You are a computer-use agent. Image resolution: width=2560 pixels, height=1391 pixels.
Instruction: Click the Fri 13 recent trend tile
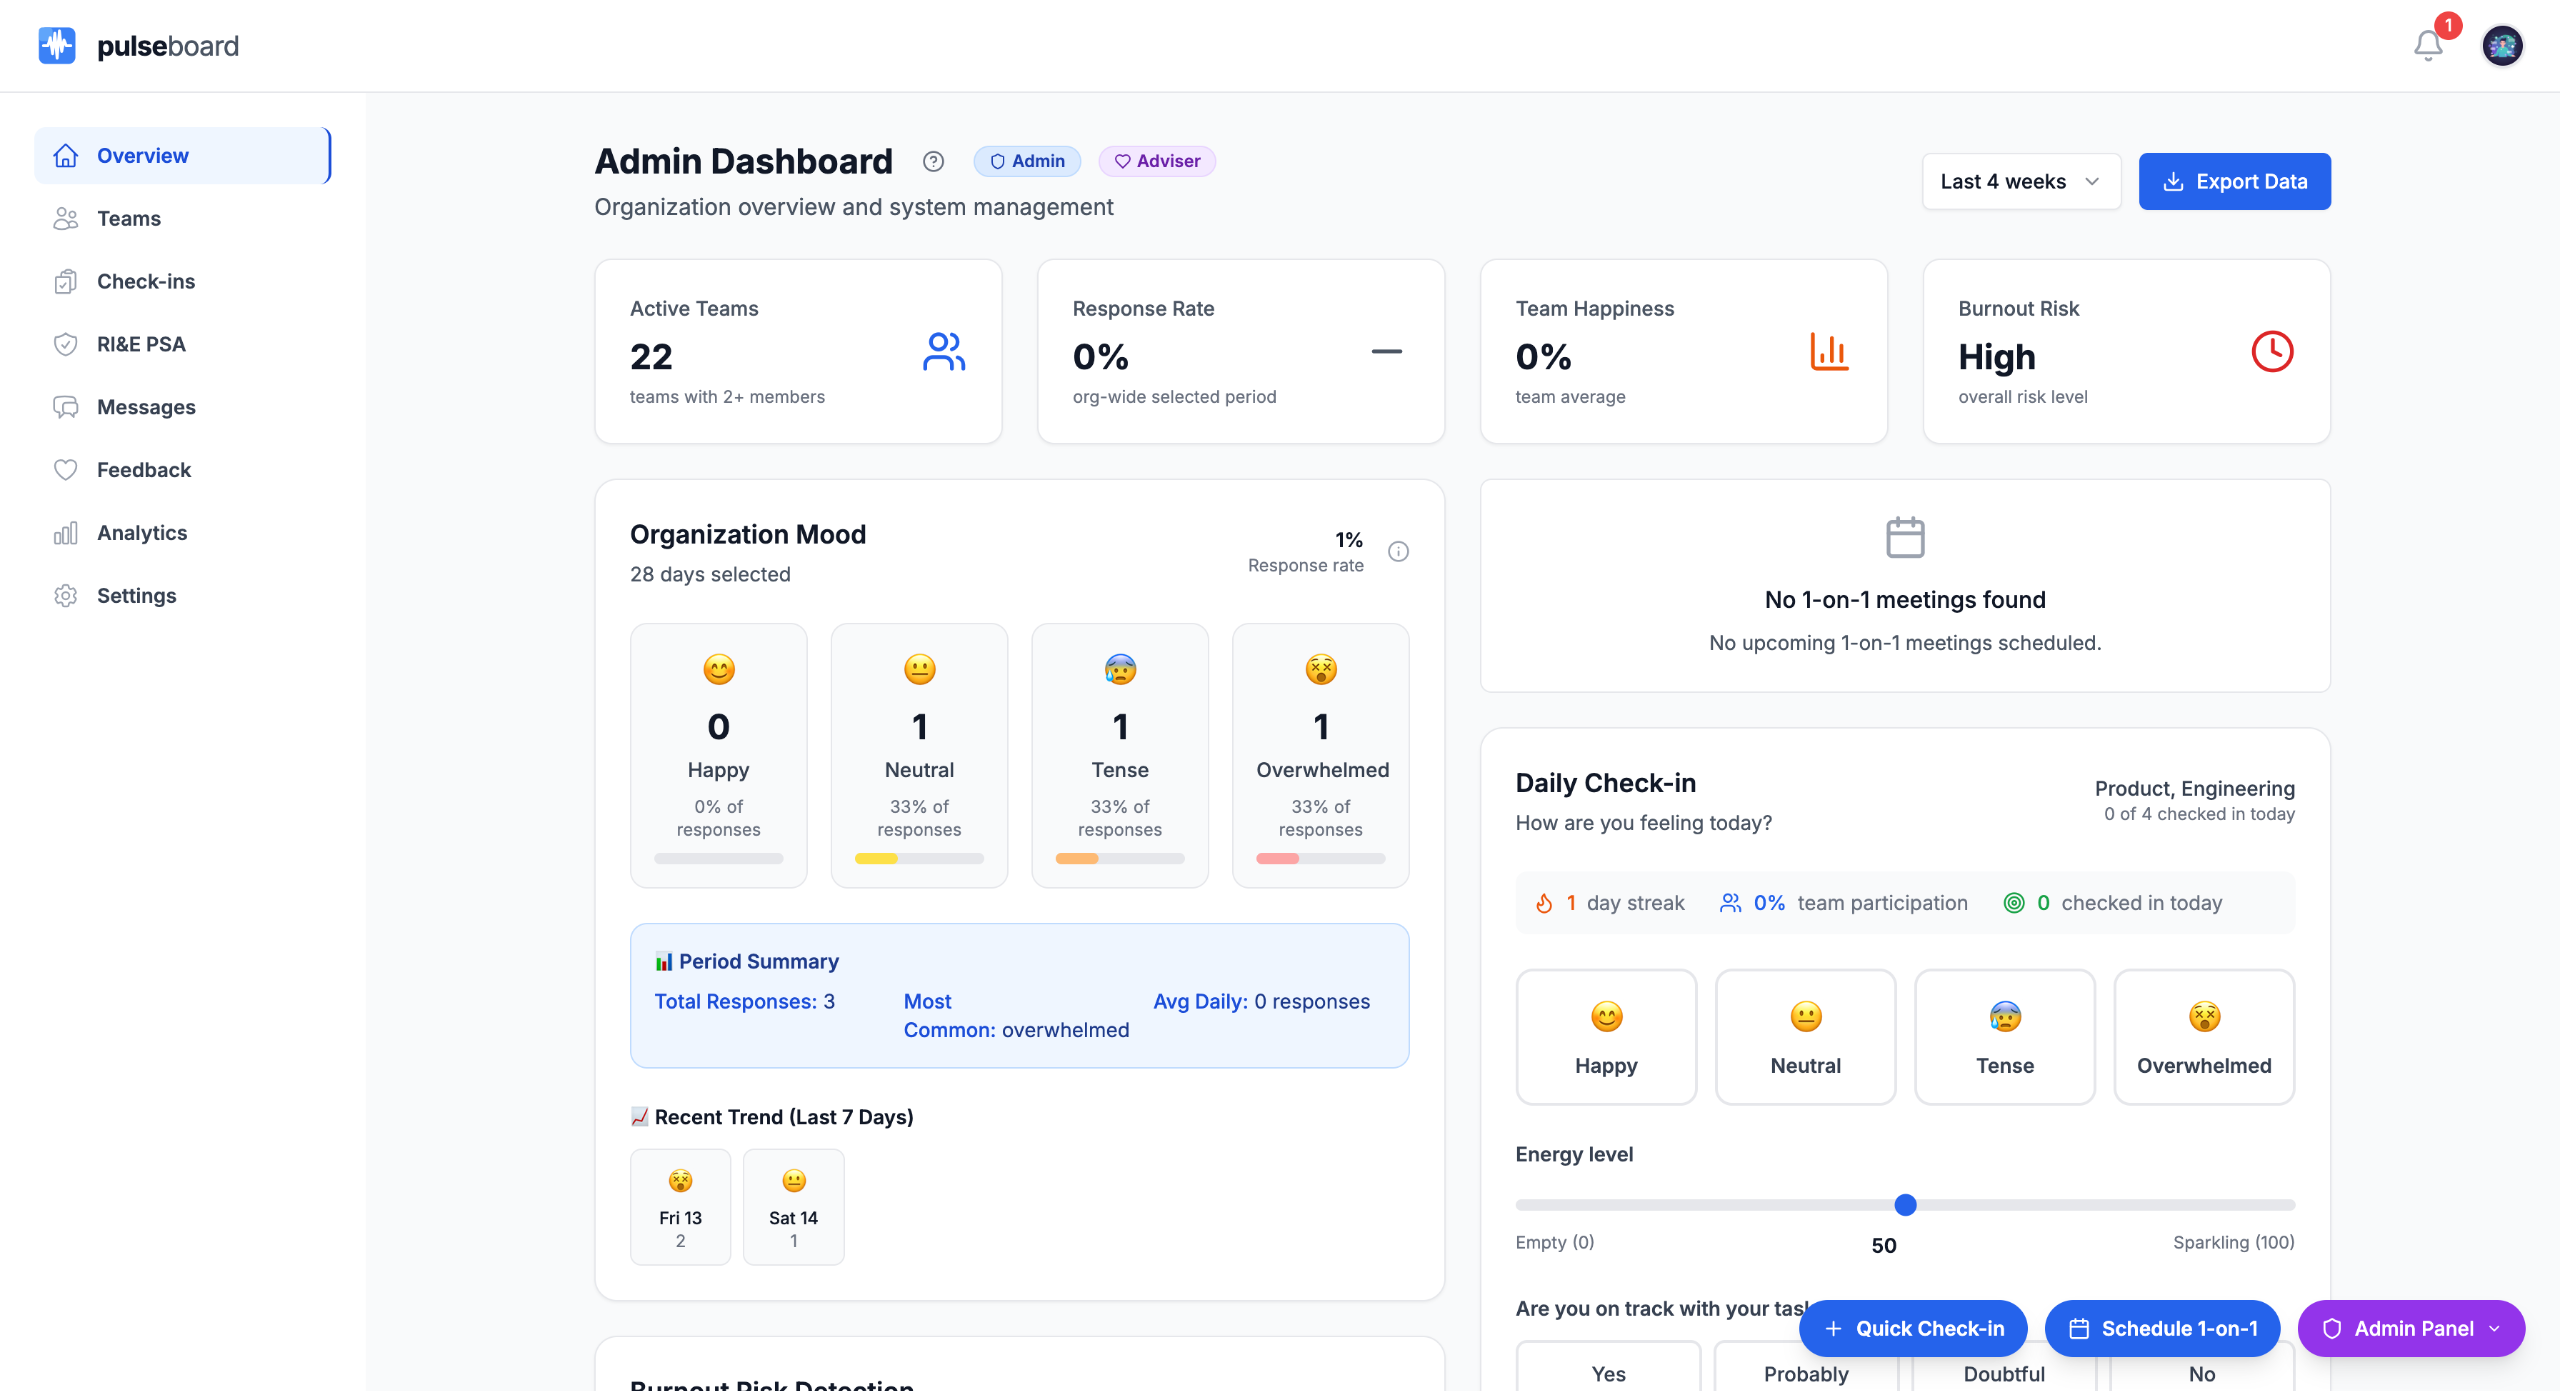tap(680, 1208)
